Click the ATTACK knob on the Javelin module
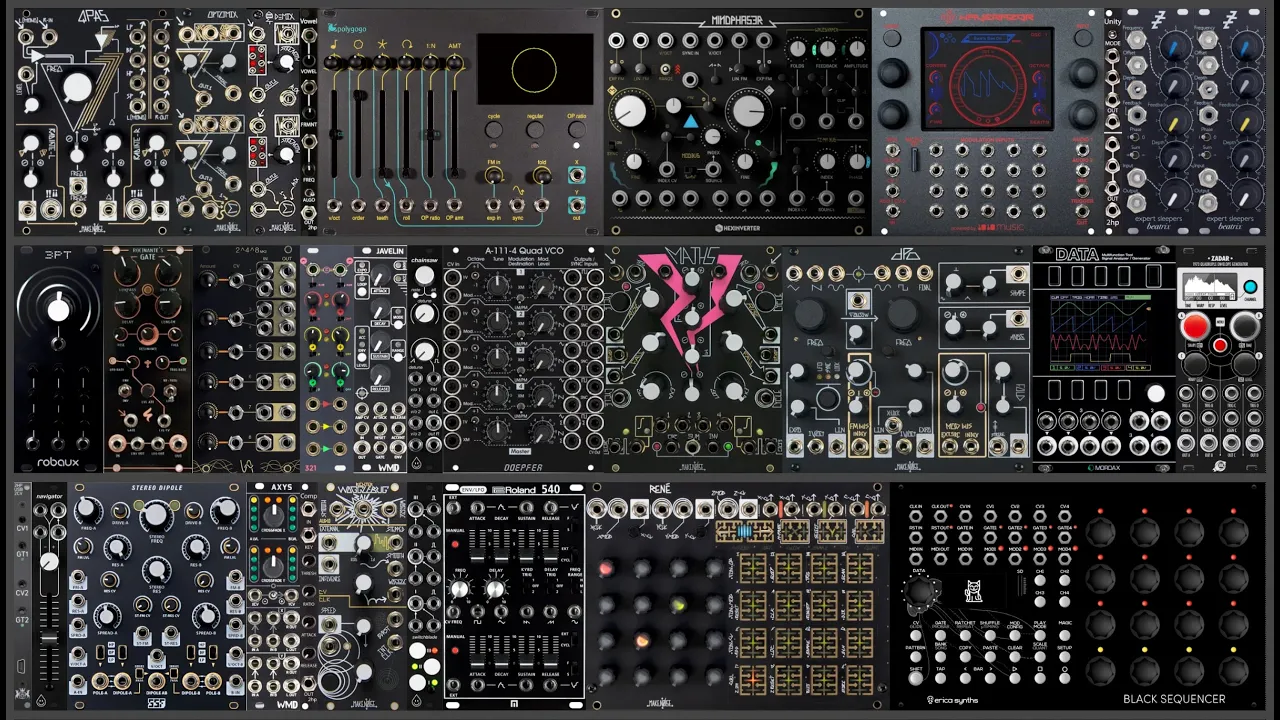 tap(380, 275)
